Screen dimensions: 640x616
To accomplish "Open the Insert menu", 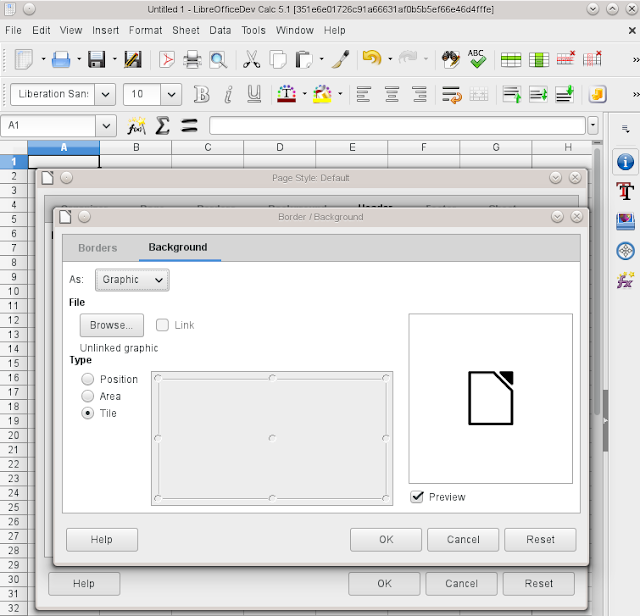I will (x=105, y=31).
